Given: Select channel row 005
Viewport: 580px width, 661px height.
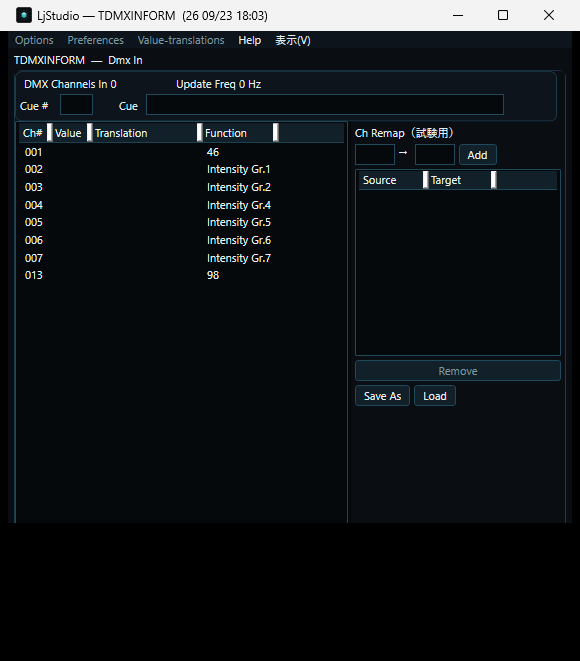Looking at the screenshot, I should pyautogui.click(x=181, y=222).
